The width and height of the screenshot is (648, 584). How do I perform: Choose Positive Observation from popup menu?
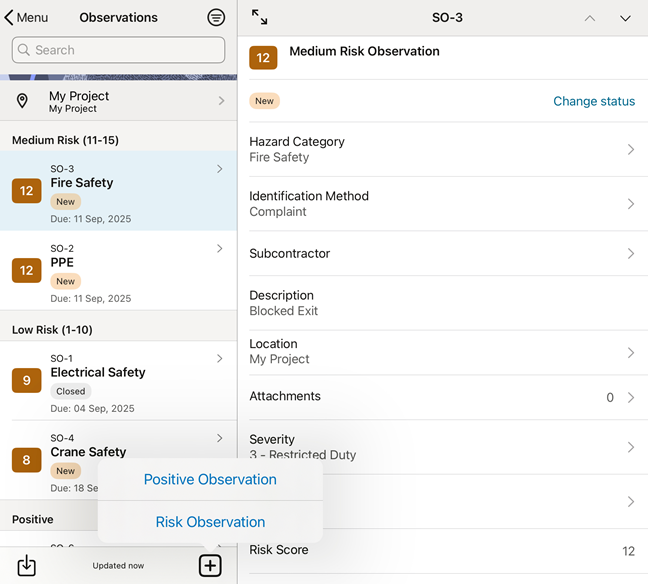click(210, 479)
